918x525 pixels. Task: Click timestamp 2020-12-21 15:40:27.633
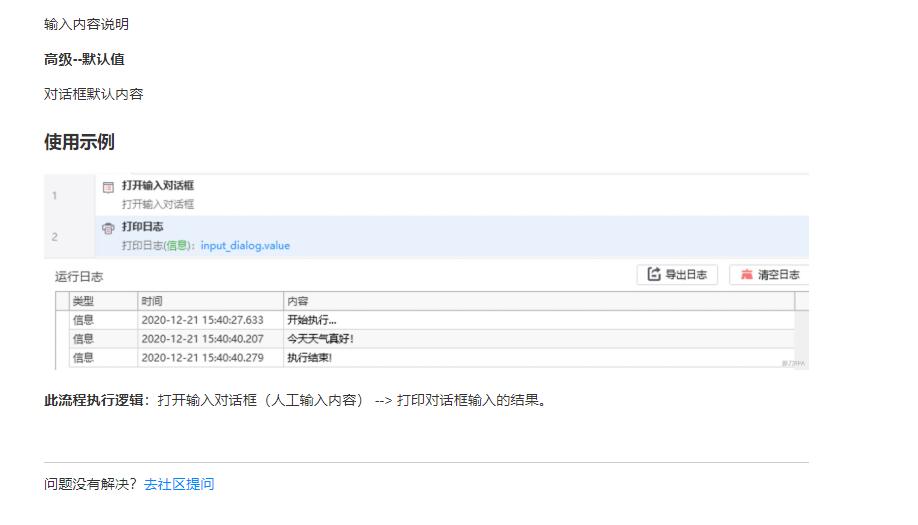tap(203, 320)
